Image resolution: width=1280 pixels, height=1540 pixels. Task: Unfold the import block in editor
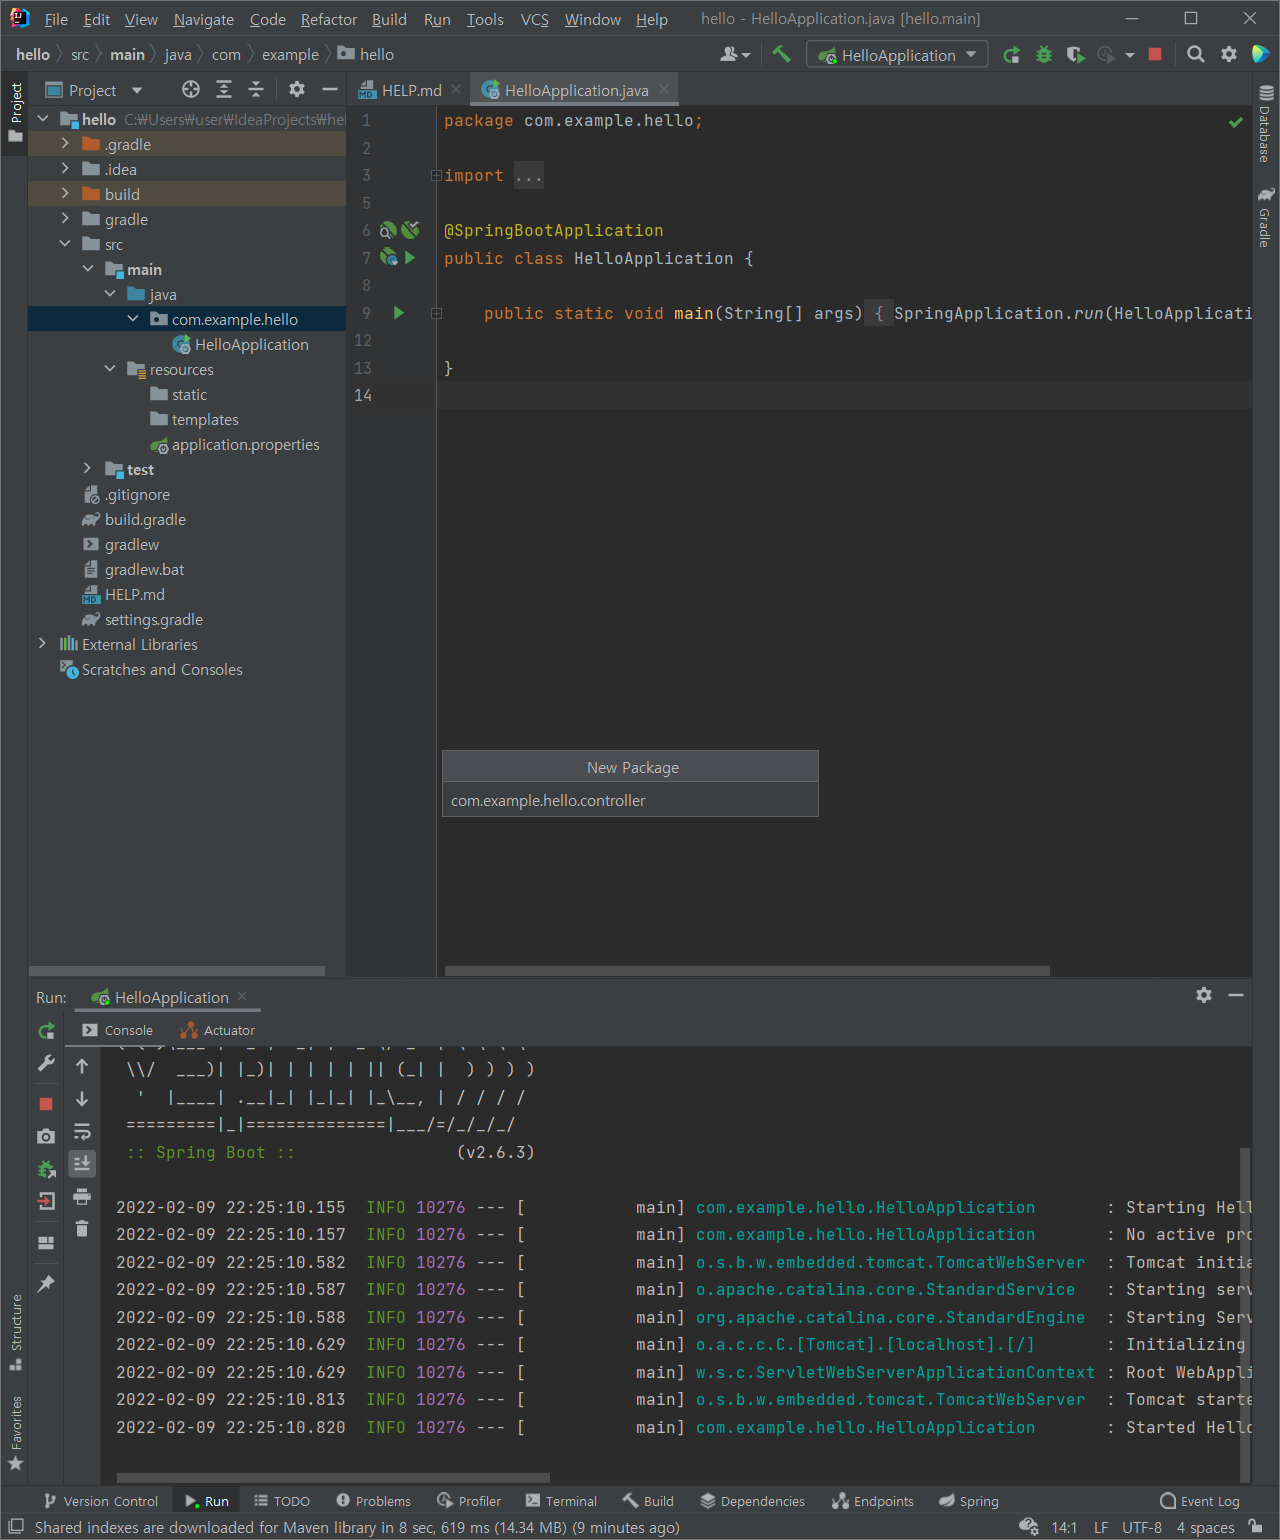[436, 176]
